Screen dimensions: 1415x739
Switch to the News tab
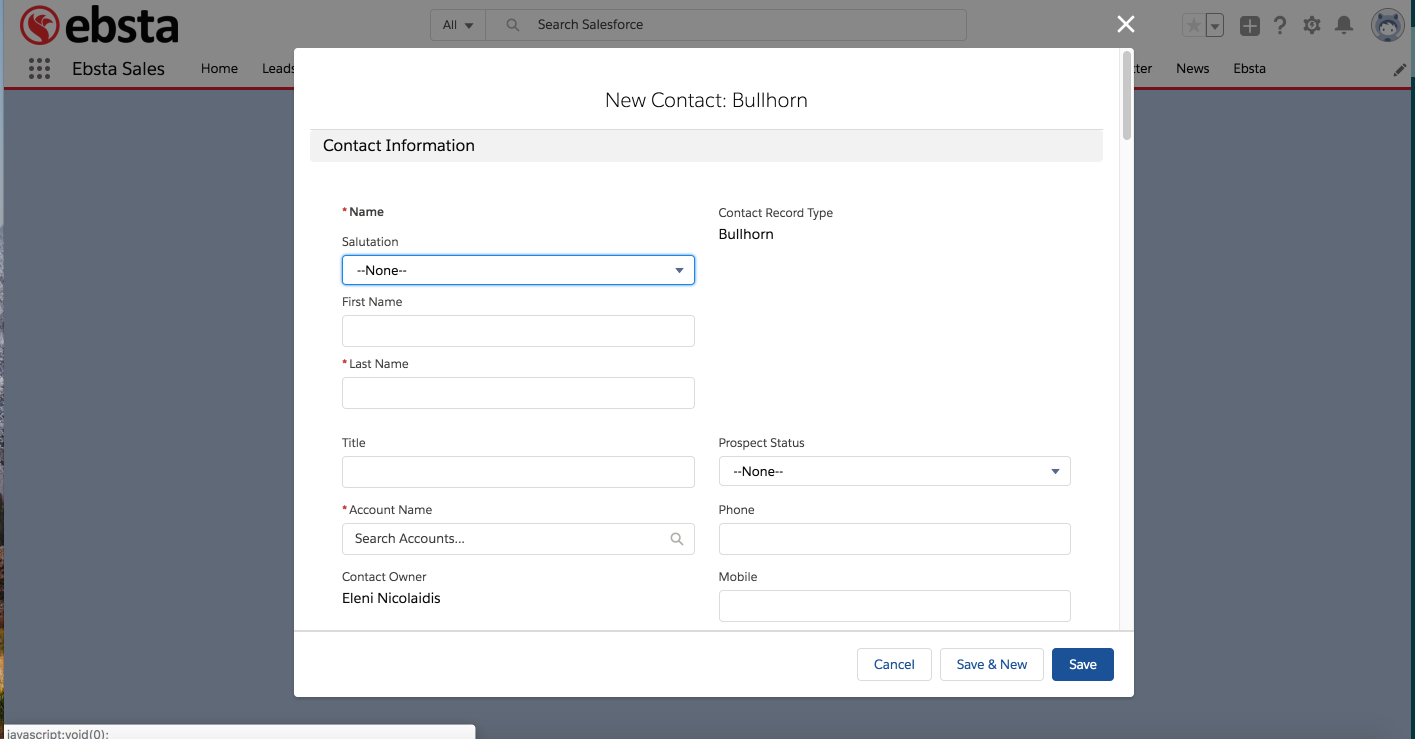1192,69
